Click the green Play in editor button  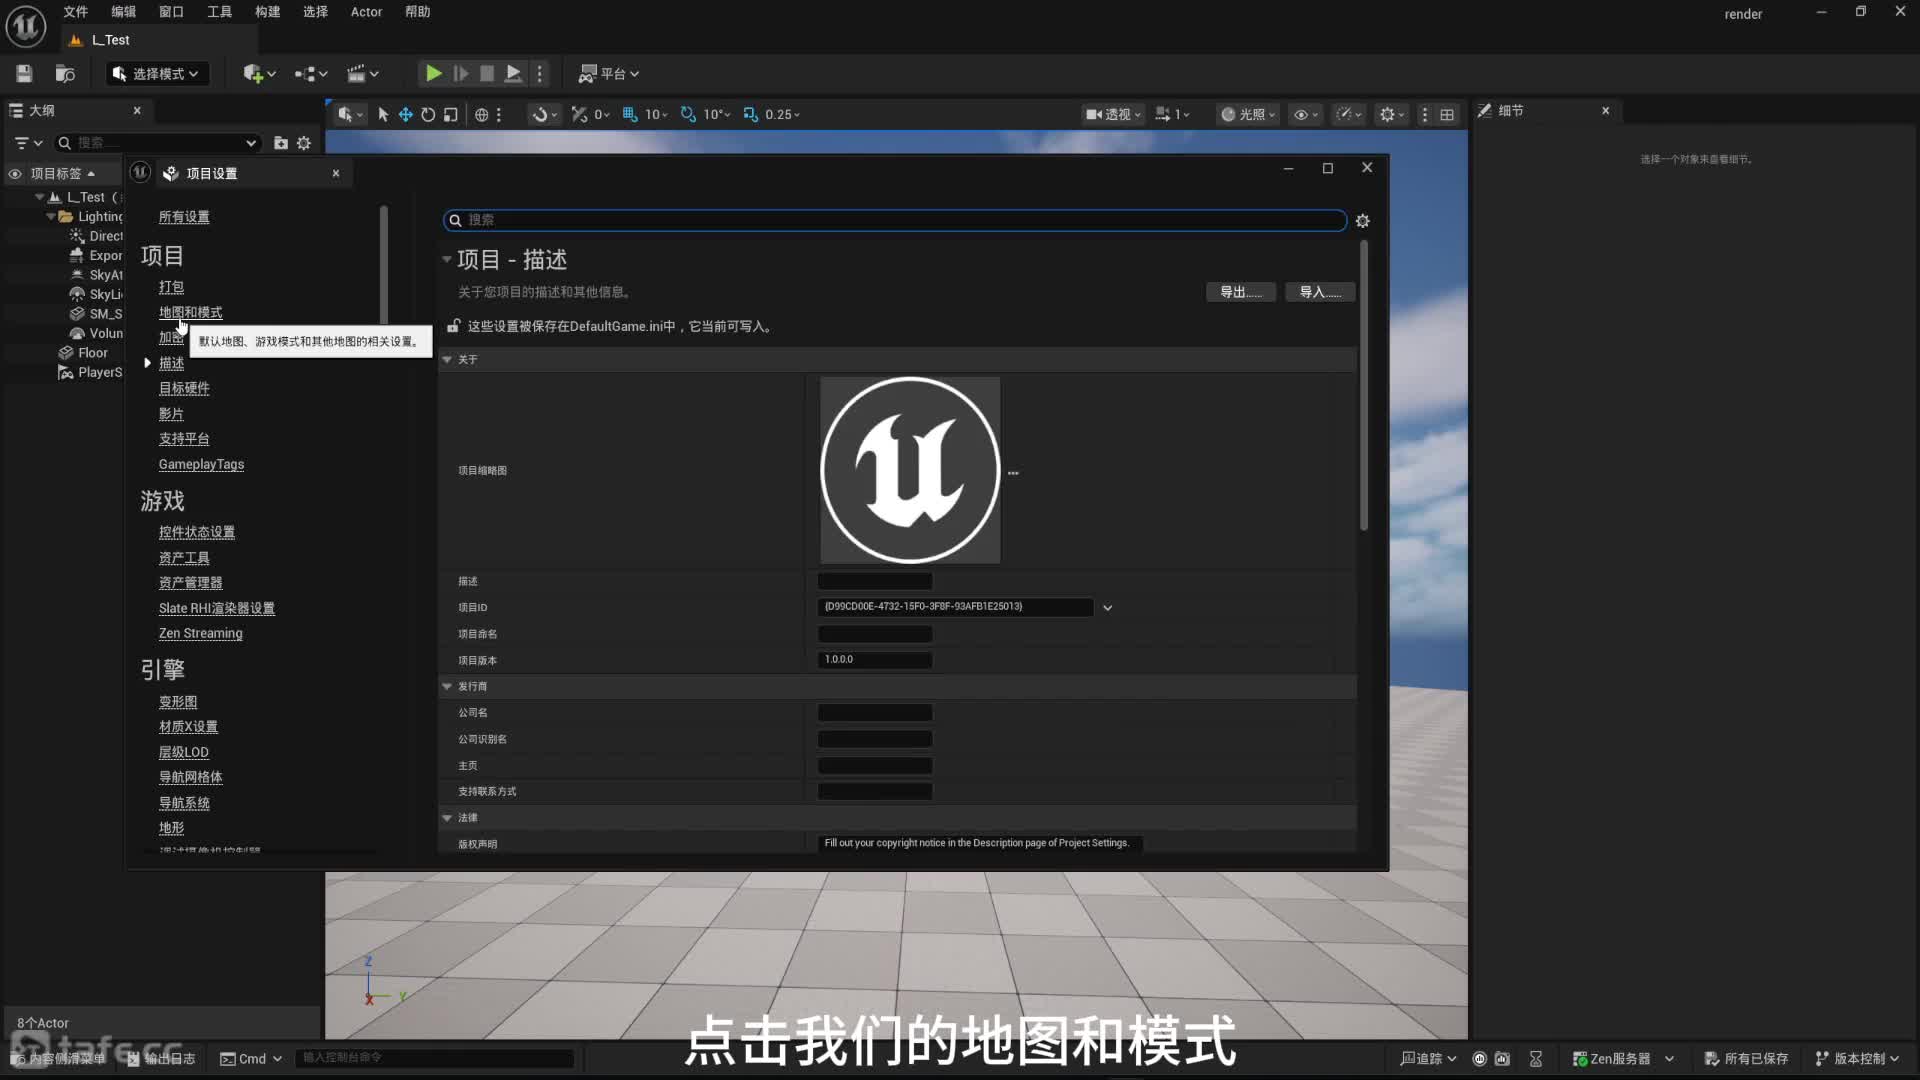433,73
